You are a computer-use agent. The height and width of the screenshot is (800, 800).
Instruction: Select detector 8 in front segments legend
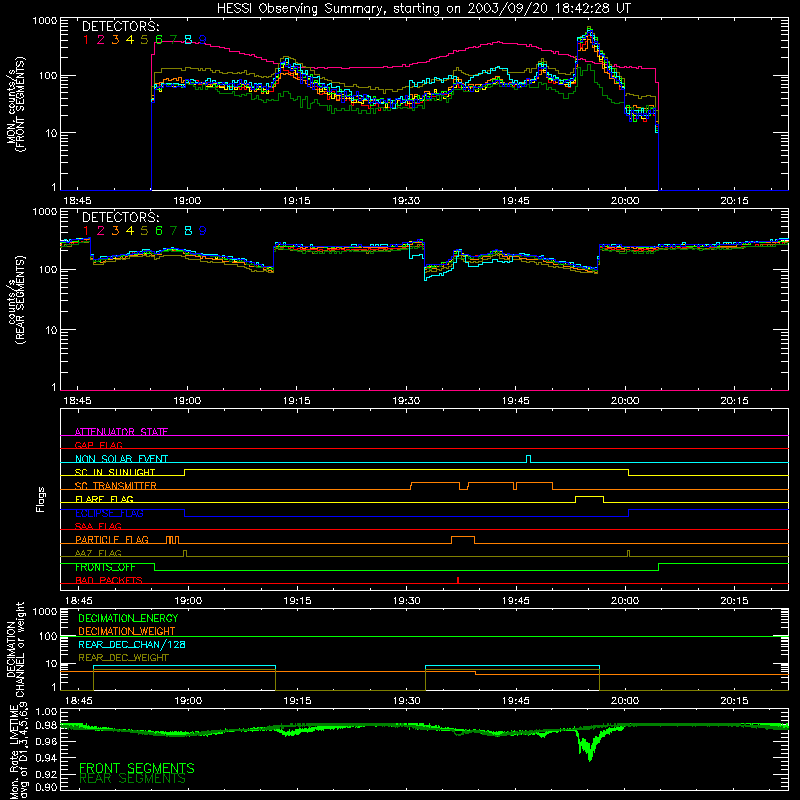click(188, 40)
